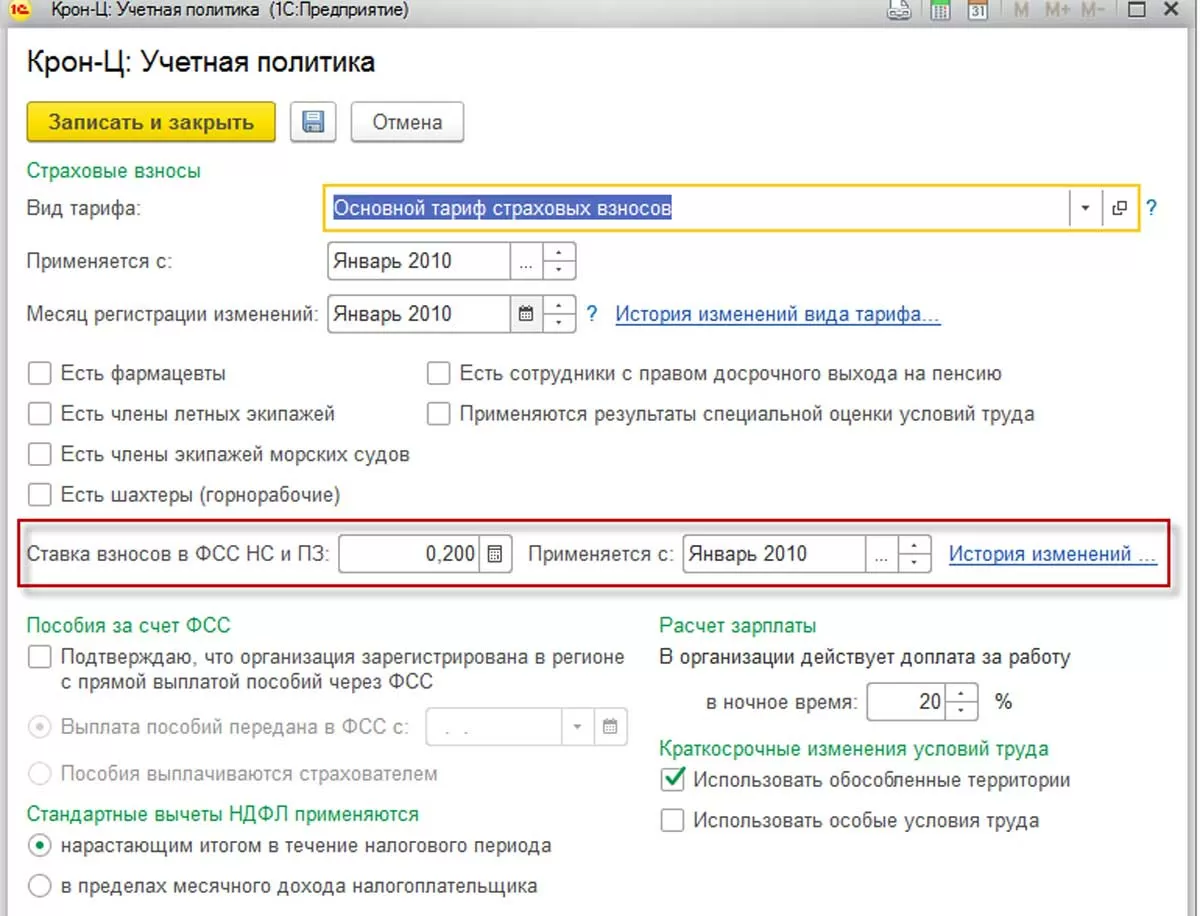Open the calendar 31 icon in title bar
1200x916 pixels.
[978, 11]
